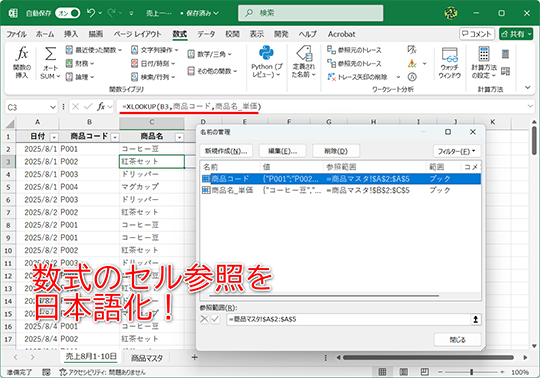
Task: Click the formula bar fx insert function icon
Action: (101, 107)
